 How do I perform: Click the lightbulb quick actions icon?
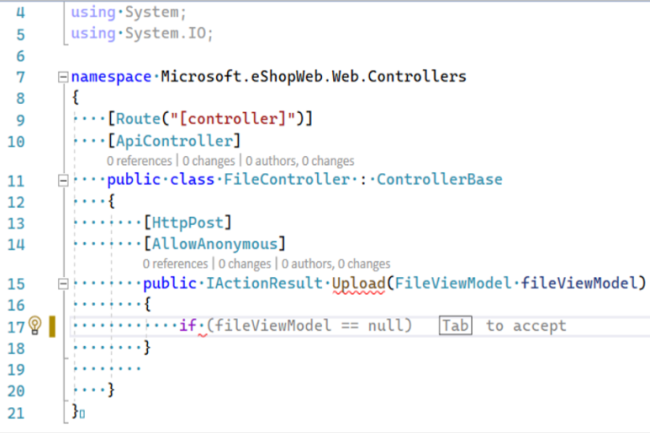point(33,326)
